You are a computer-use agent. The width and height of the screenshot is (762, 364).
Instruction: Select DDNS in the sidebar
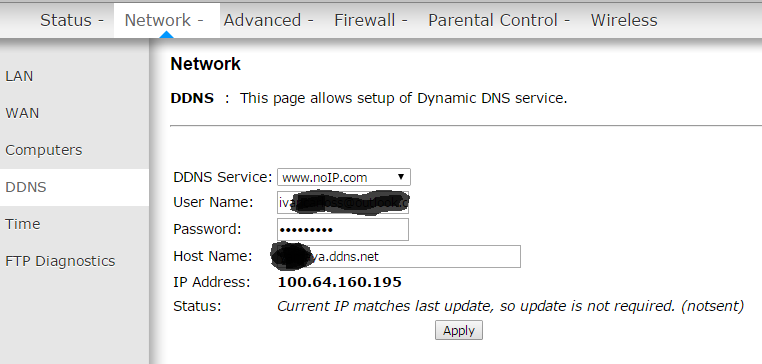74,187
